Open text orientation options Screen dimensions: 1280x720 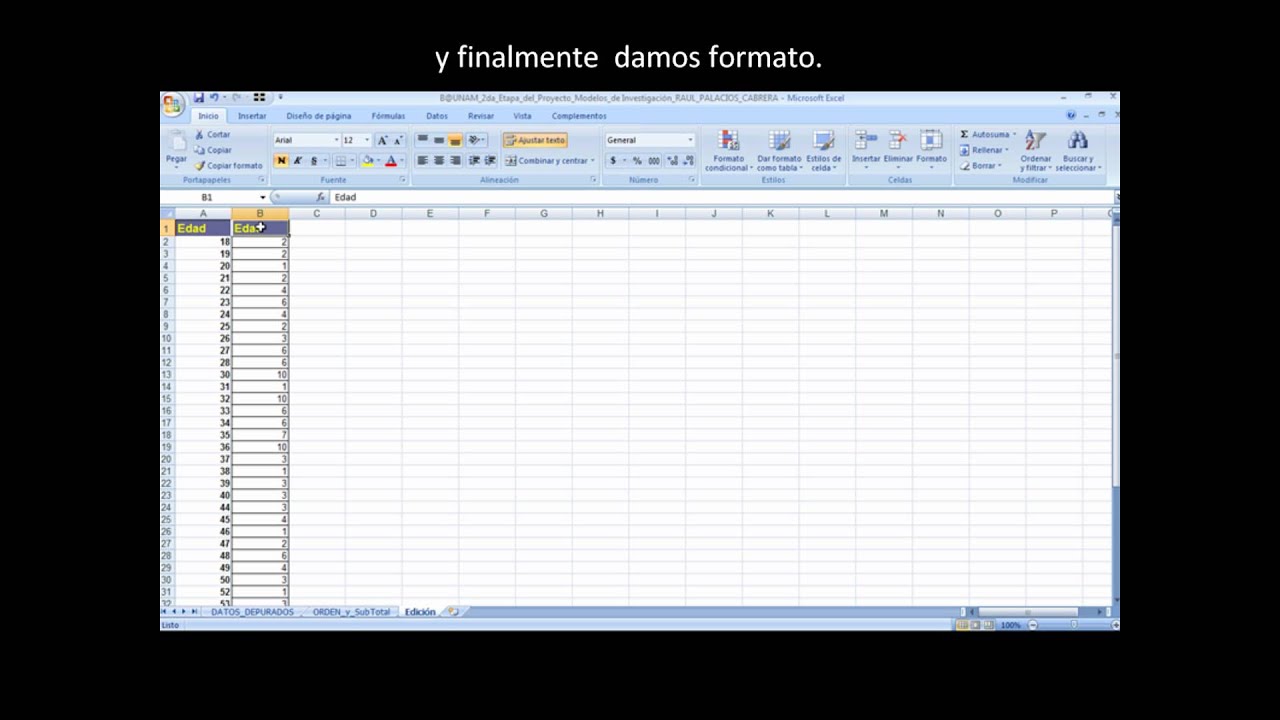[476, 140]
